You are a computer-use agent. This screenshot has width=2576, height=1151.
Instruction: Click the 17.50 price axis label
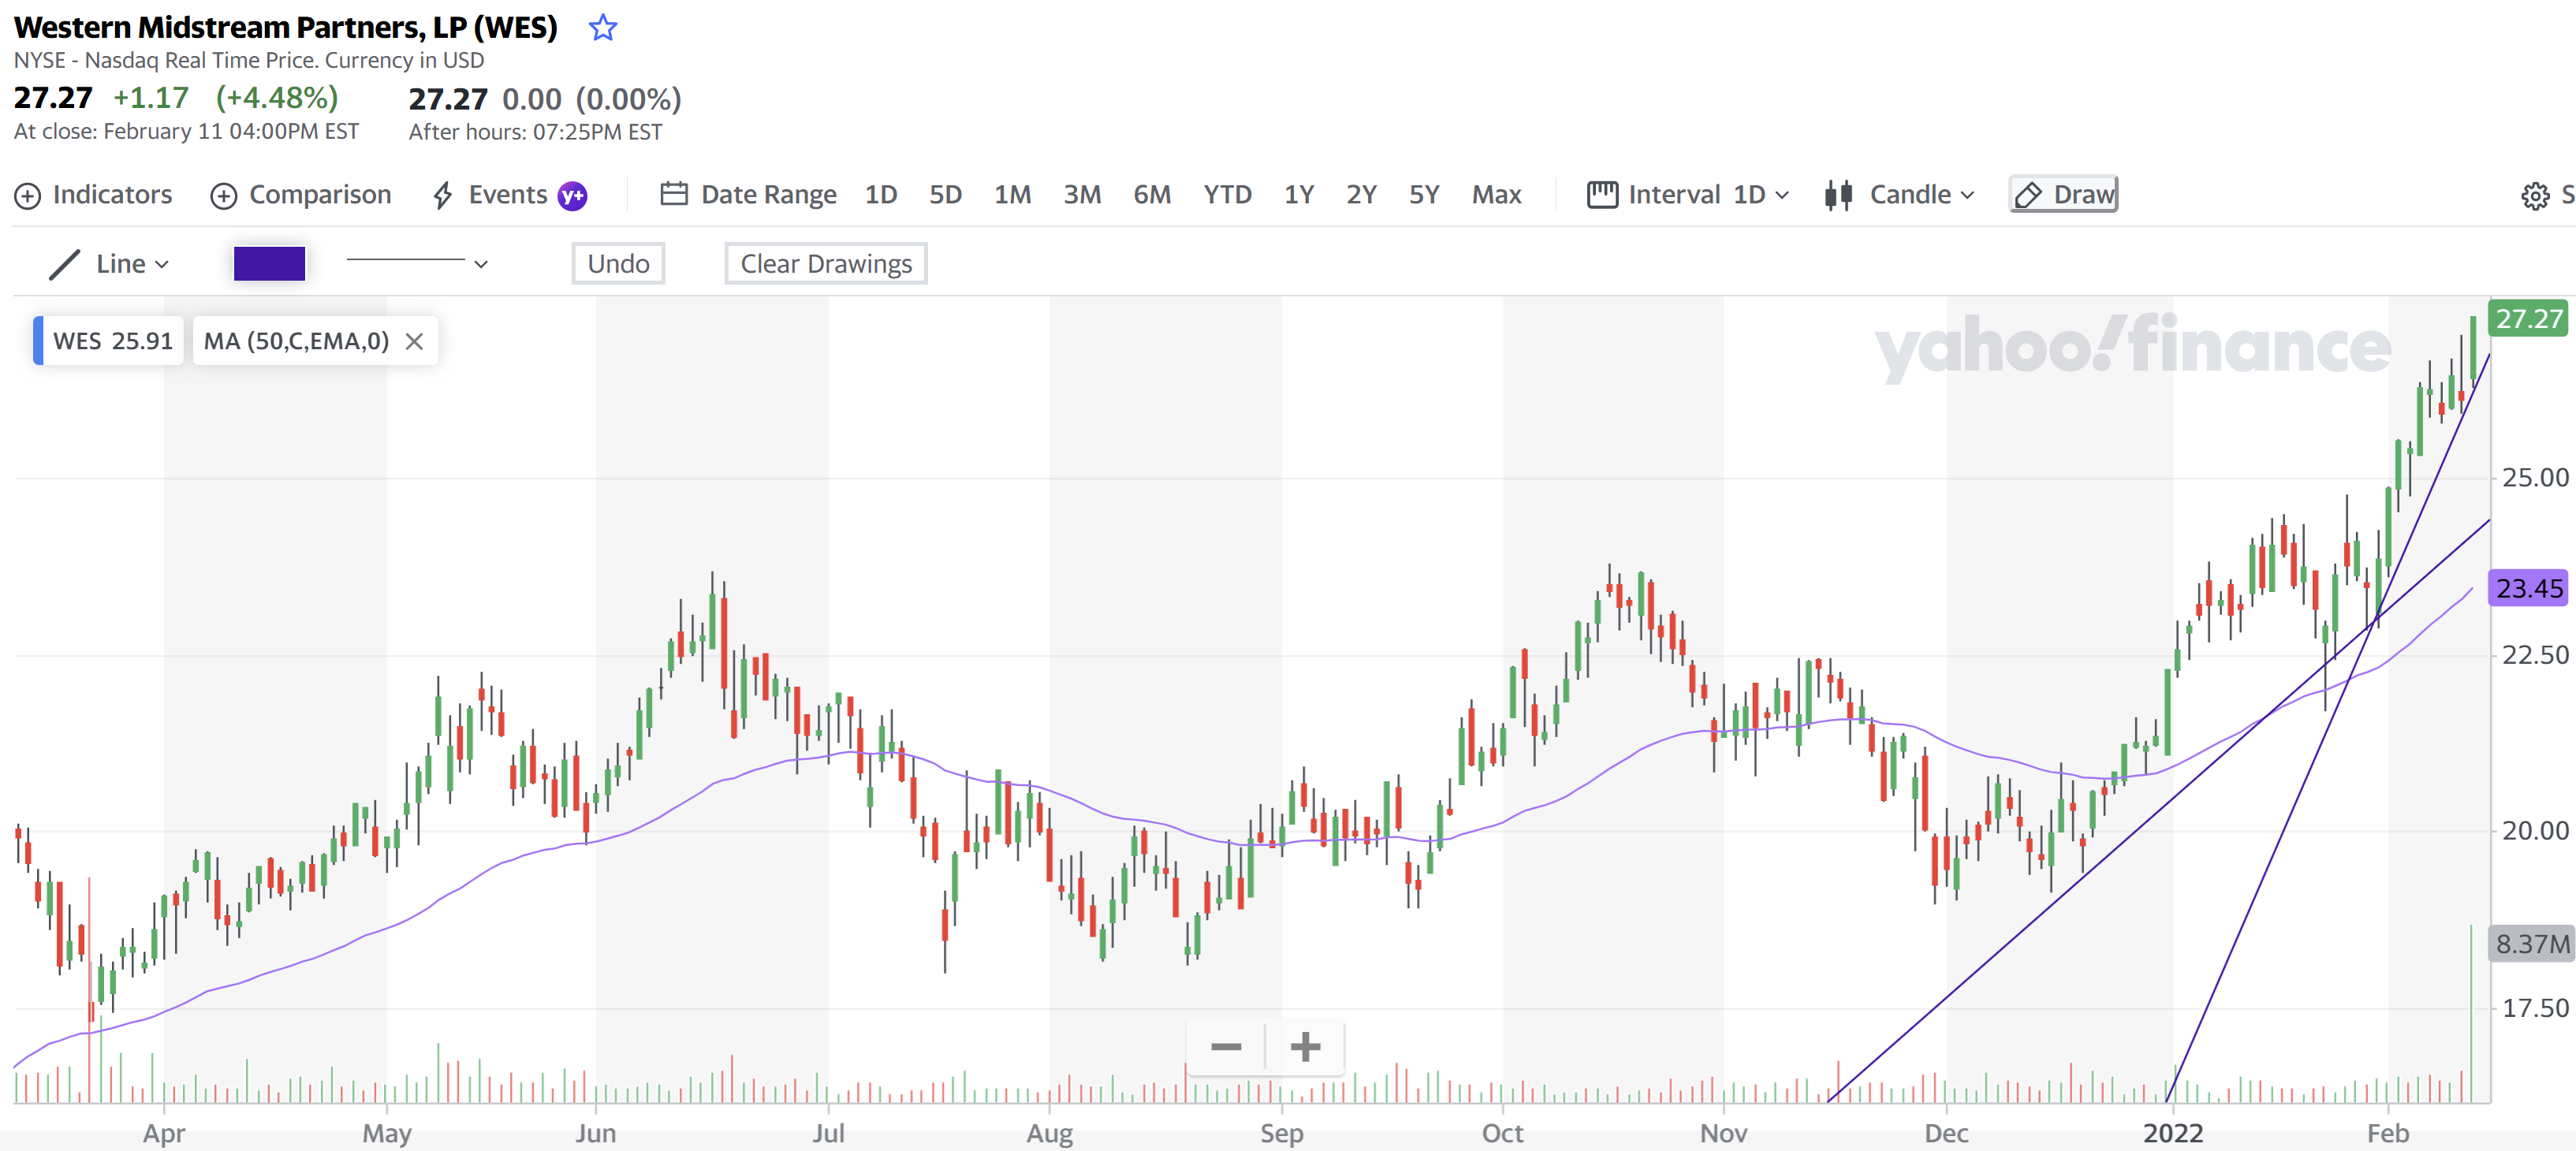(2535, 1008)
